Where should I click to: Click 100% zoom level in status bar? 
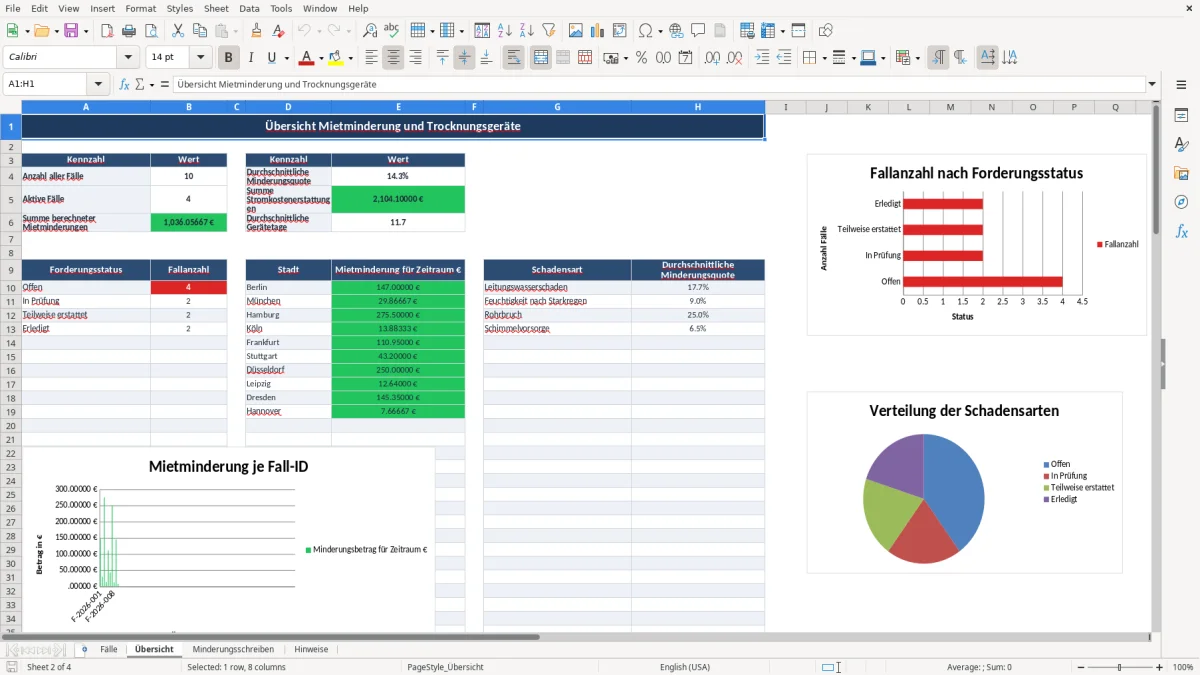pos(1183,667)
